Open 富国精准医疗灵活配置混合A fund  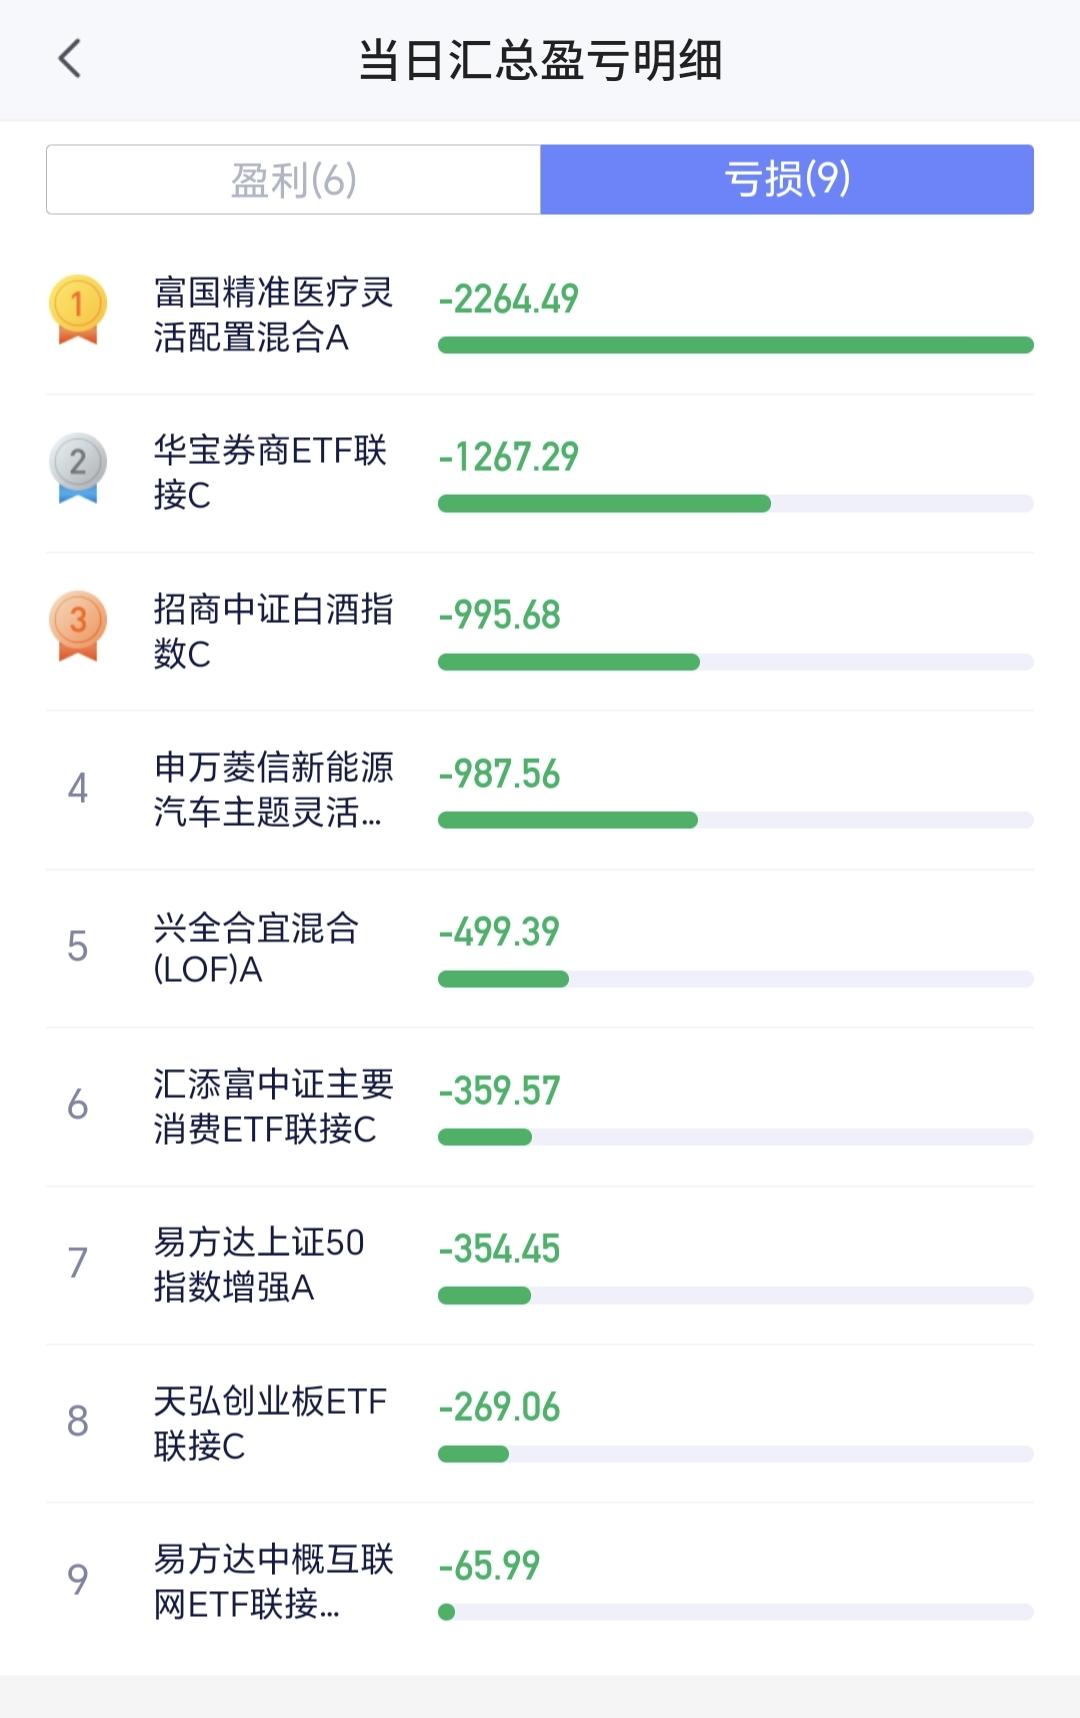click(x=272, y=315)
